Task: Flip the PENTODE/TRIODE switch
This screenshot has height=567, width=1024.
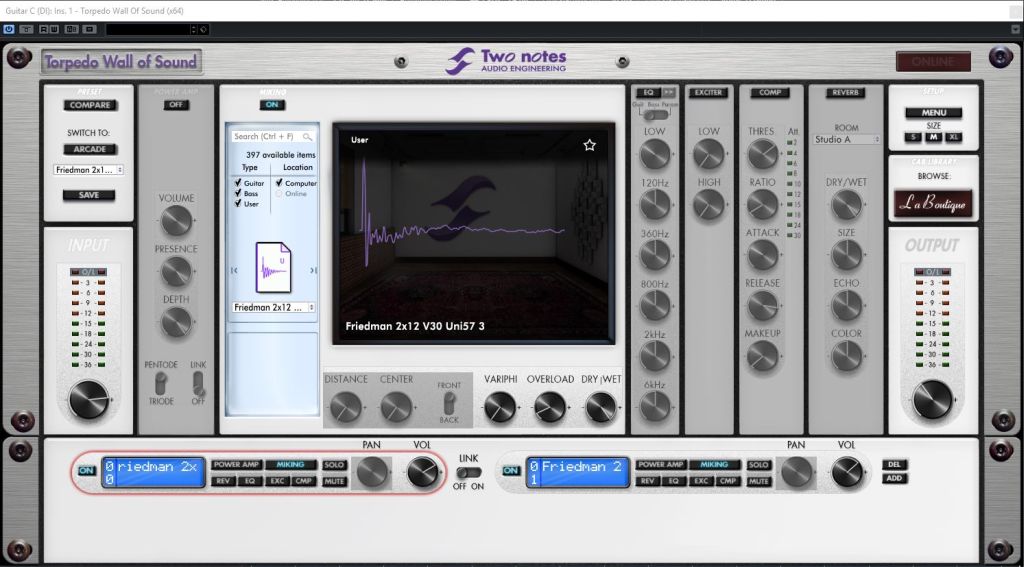Action: pos(161,383)
